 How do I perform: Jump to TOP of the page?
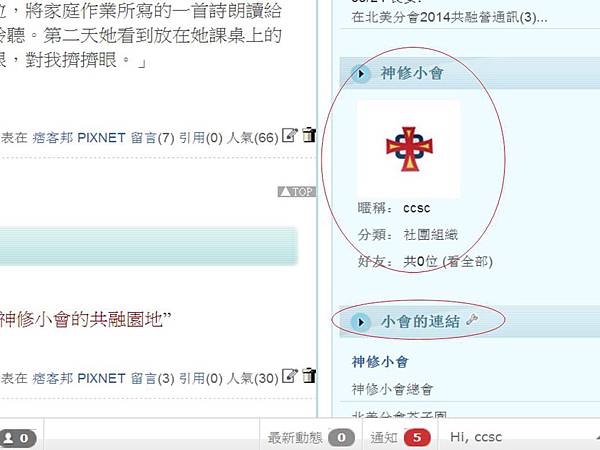point(297,191)
